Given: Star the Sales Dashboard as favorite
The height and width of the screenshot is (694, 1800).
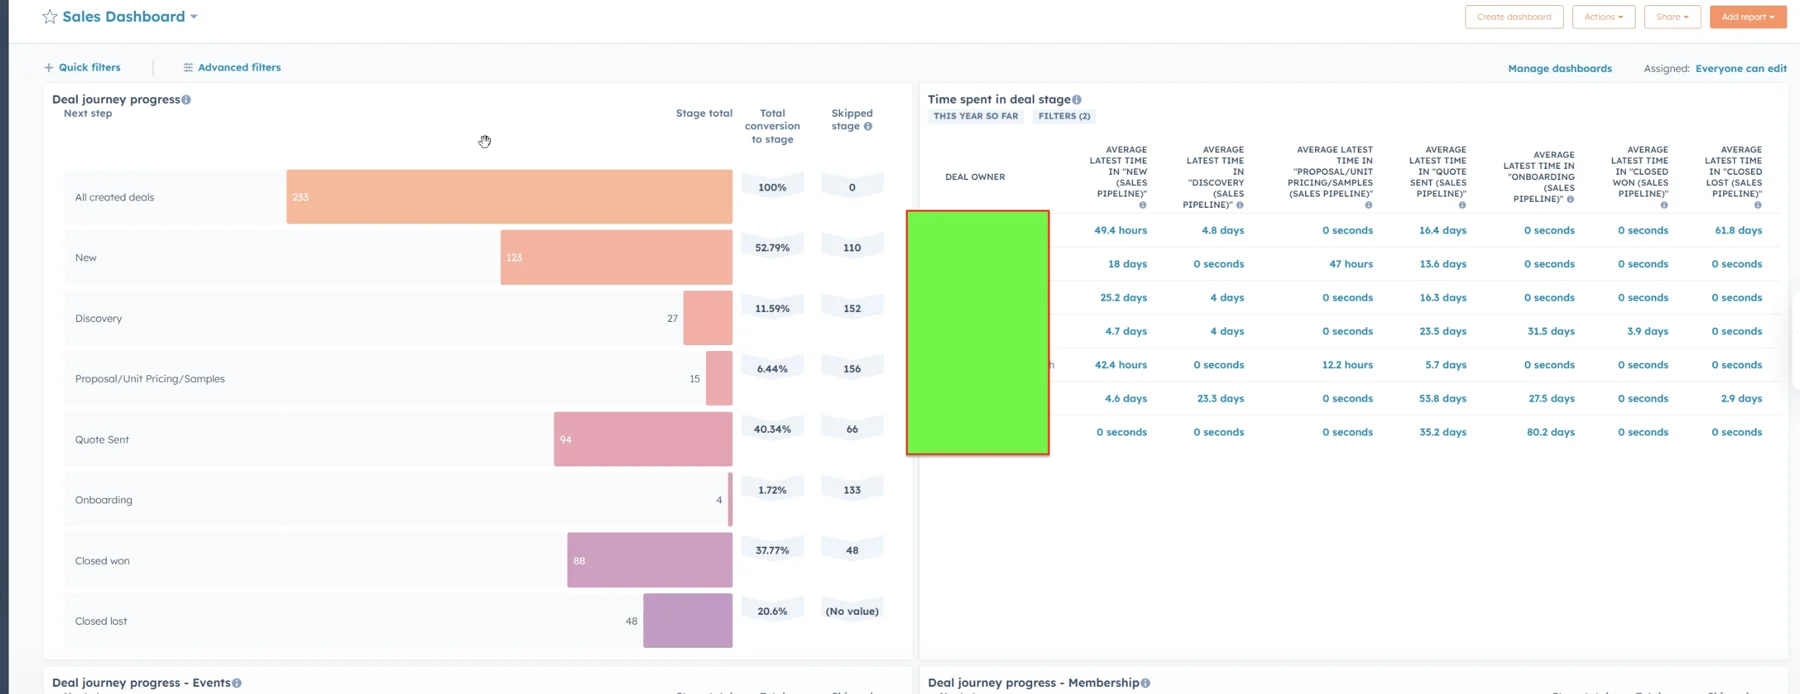Looking at the screenshot, I should [x=49, y=17].
